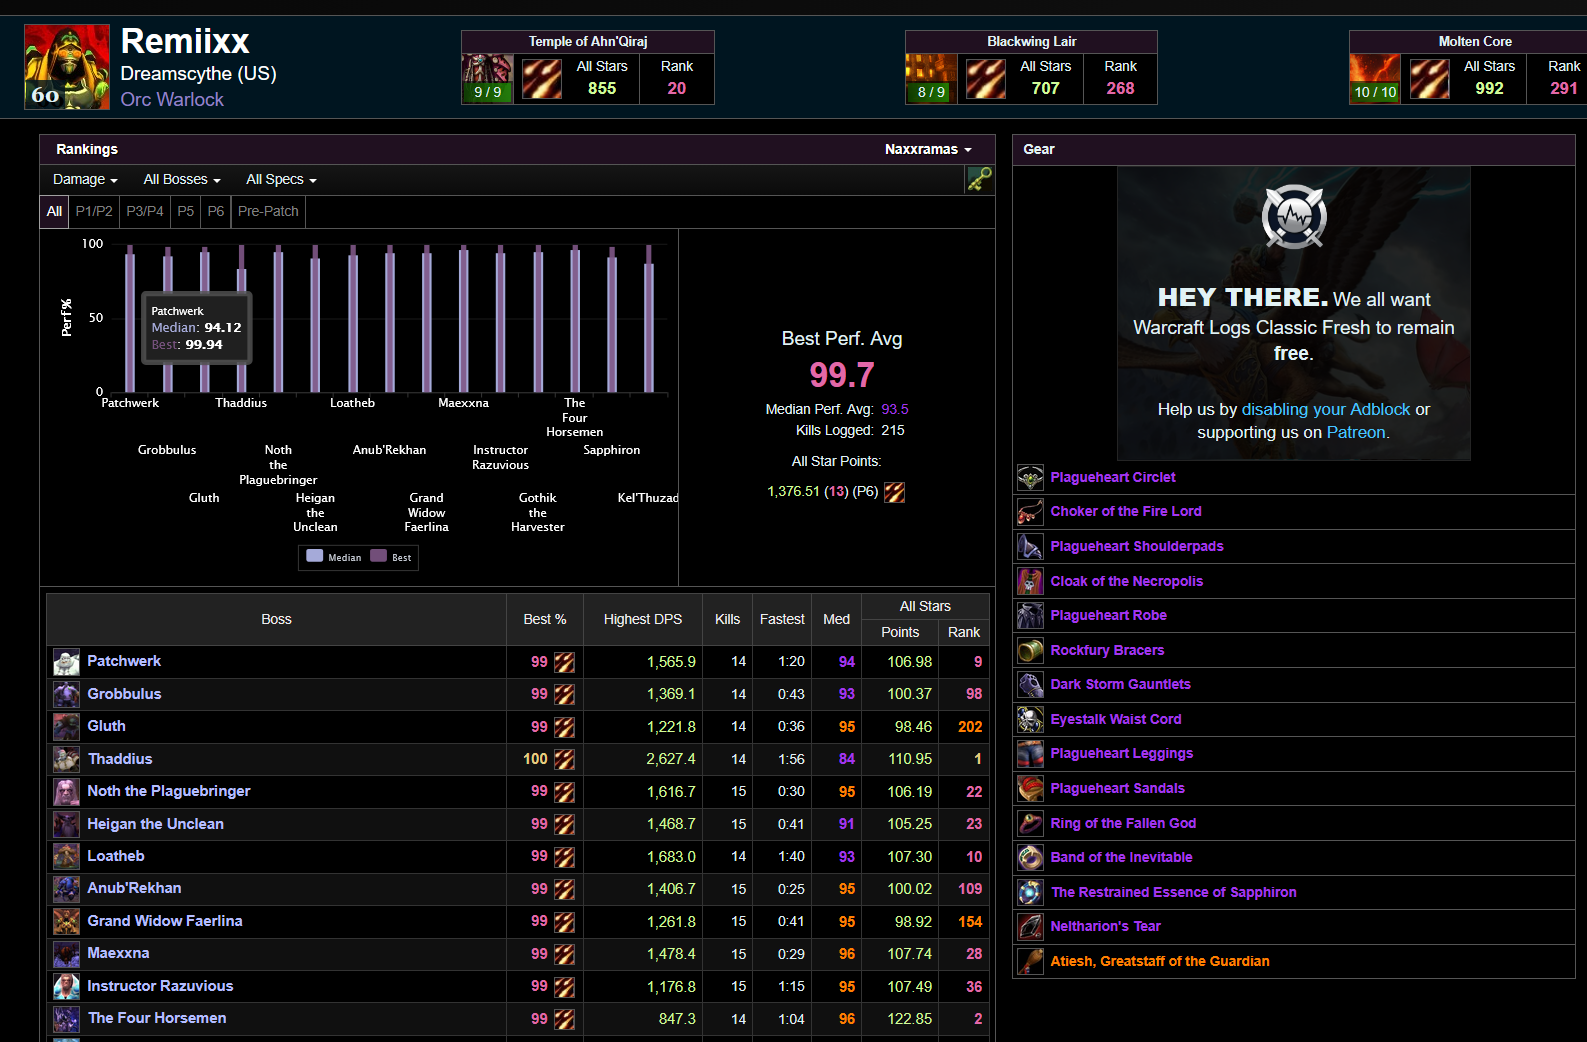Viewport: 1587px width, 1042px height.
Task: Open the Dark Storm Gauntlets item link
Action: (x=1120, y=685)
